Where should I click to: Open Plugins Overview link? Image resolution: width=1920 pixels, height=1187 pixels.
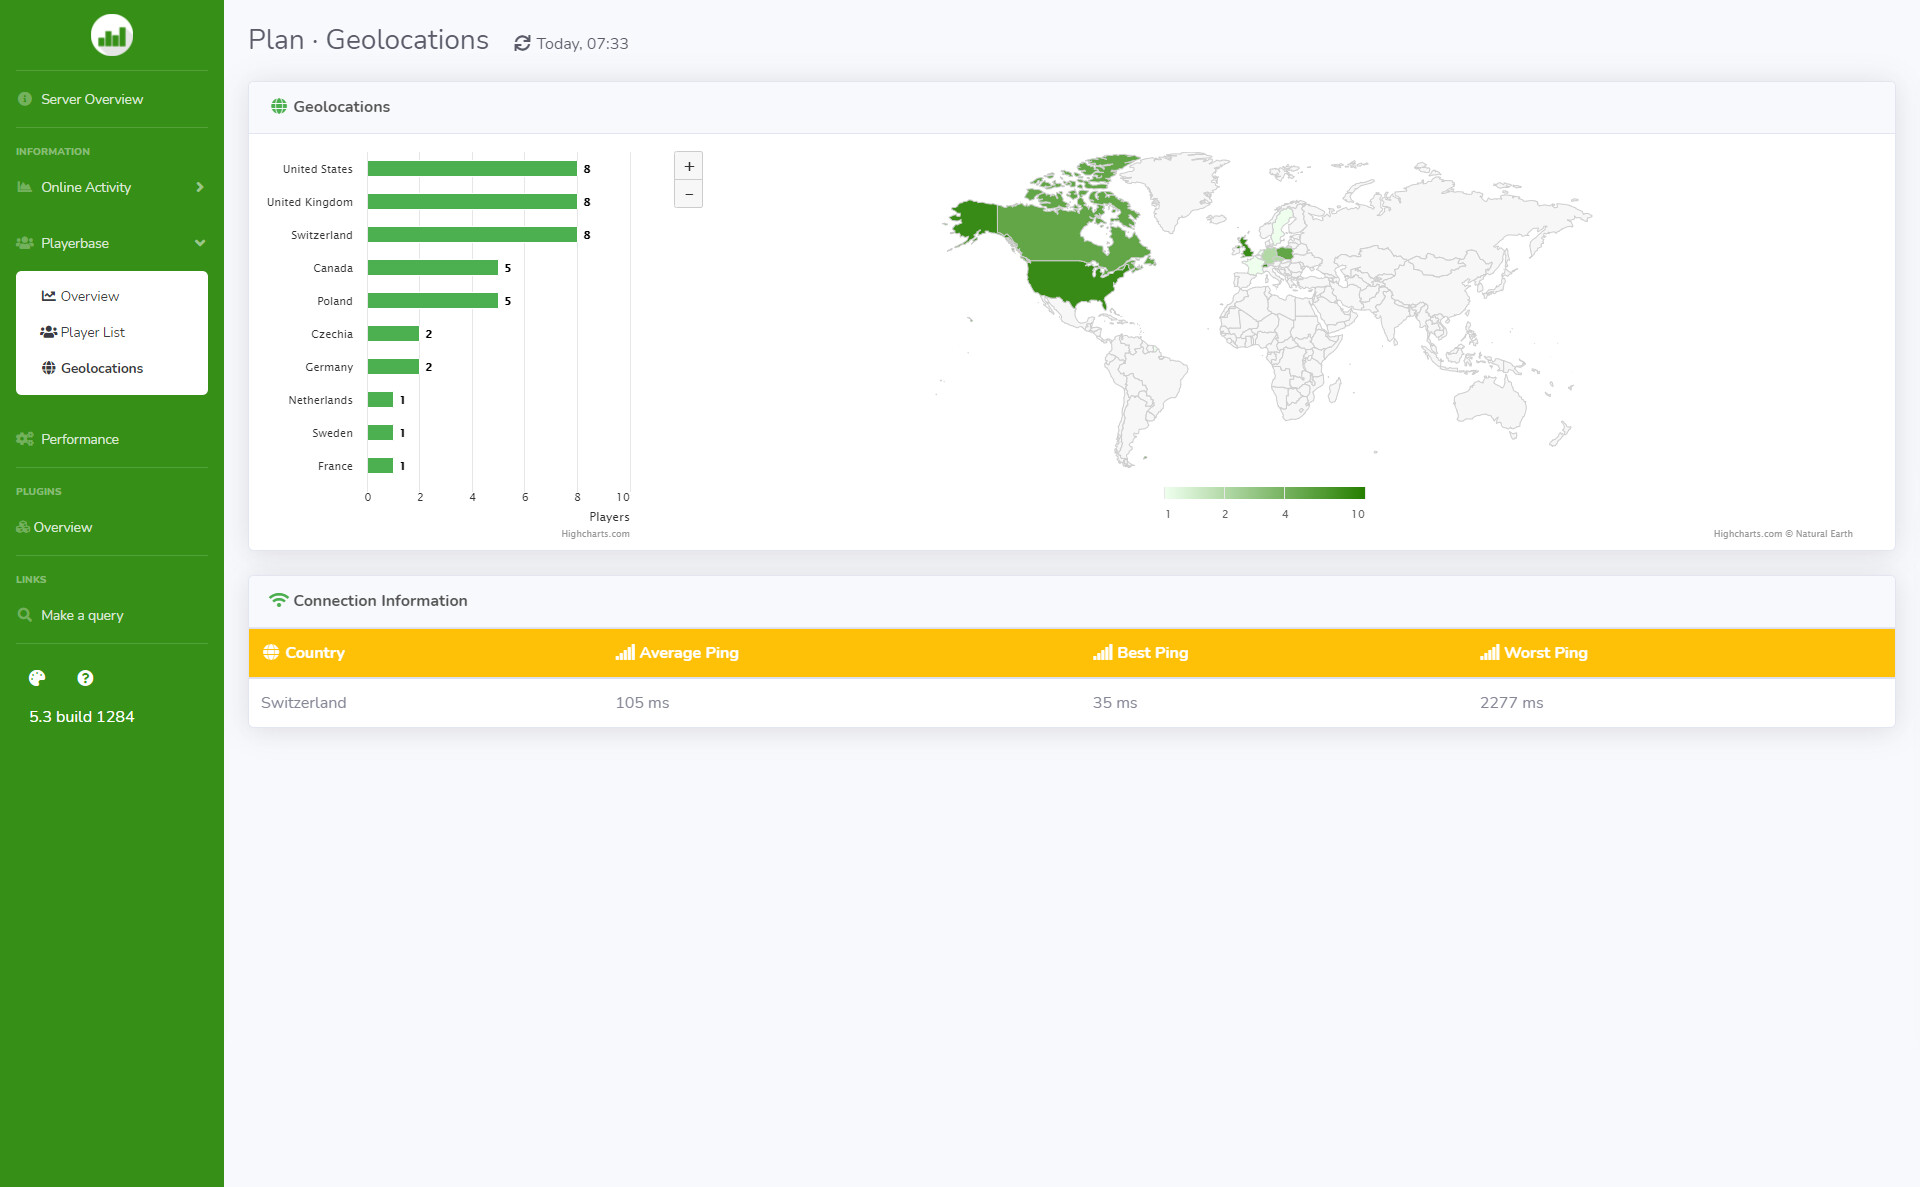pos(62,527)
